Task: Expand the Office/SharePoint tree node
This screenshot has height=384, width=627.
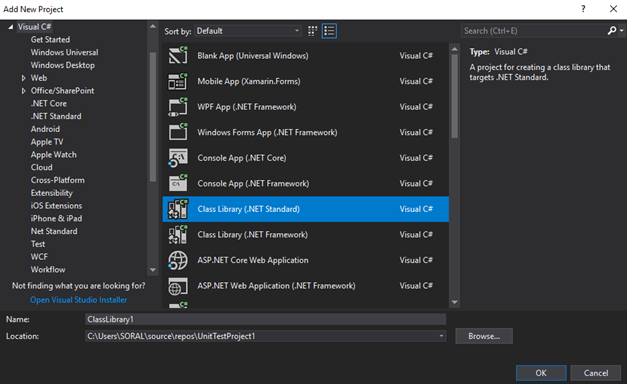Action: 23,91
